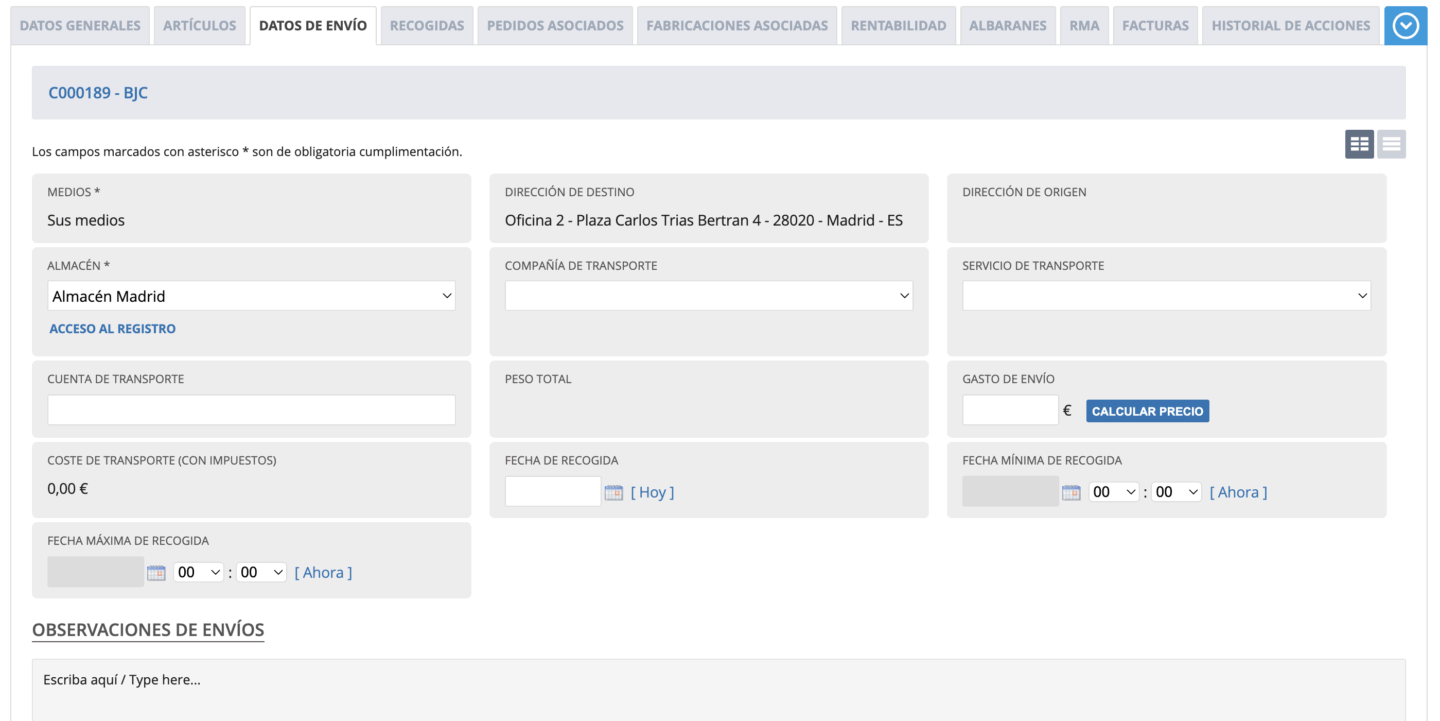Select minutes for Fecha Máxima de Recogida
1440x721 pixels.
pyautogui.click(x=262, y=573)
